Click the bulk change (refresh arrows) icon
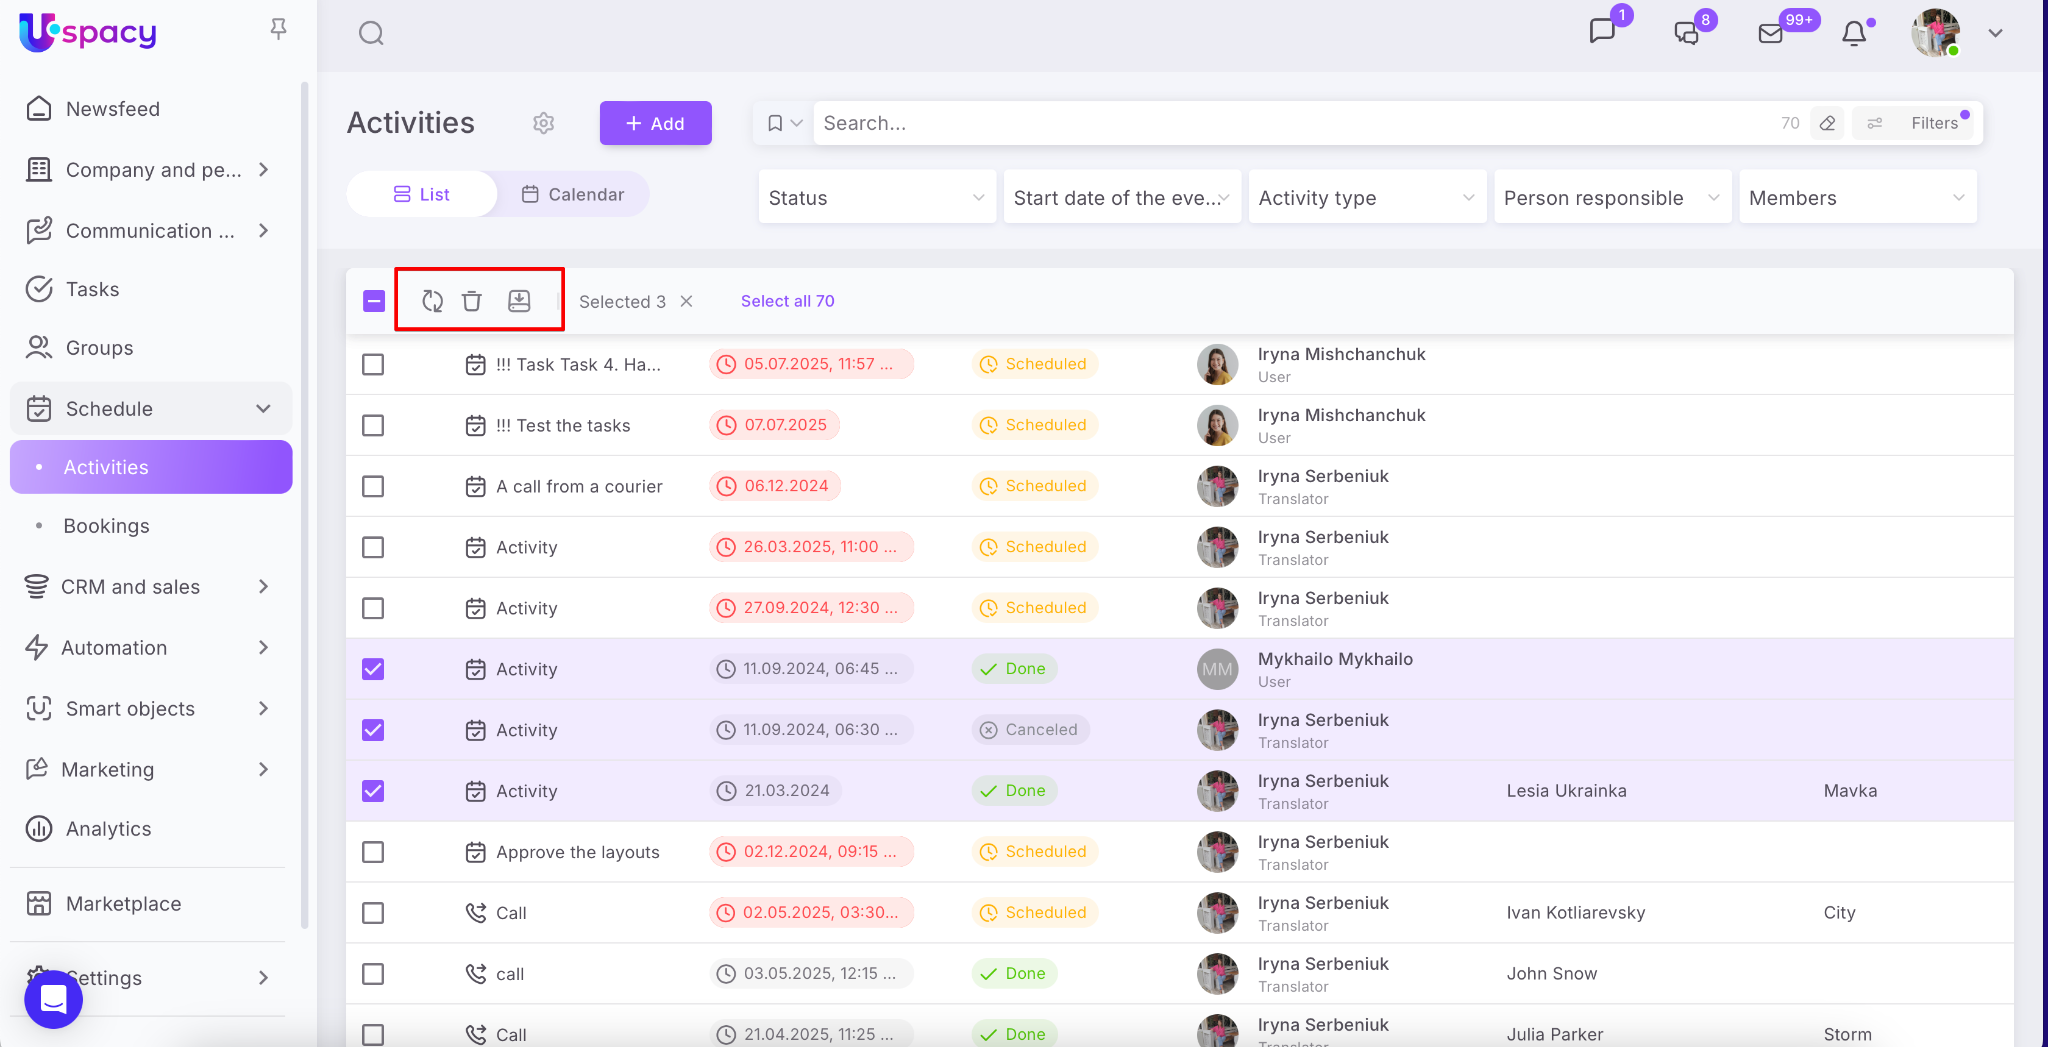The image size is (2048, 1047). [x=432, y=301]
